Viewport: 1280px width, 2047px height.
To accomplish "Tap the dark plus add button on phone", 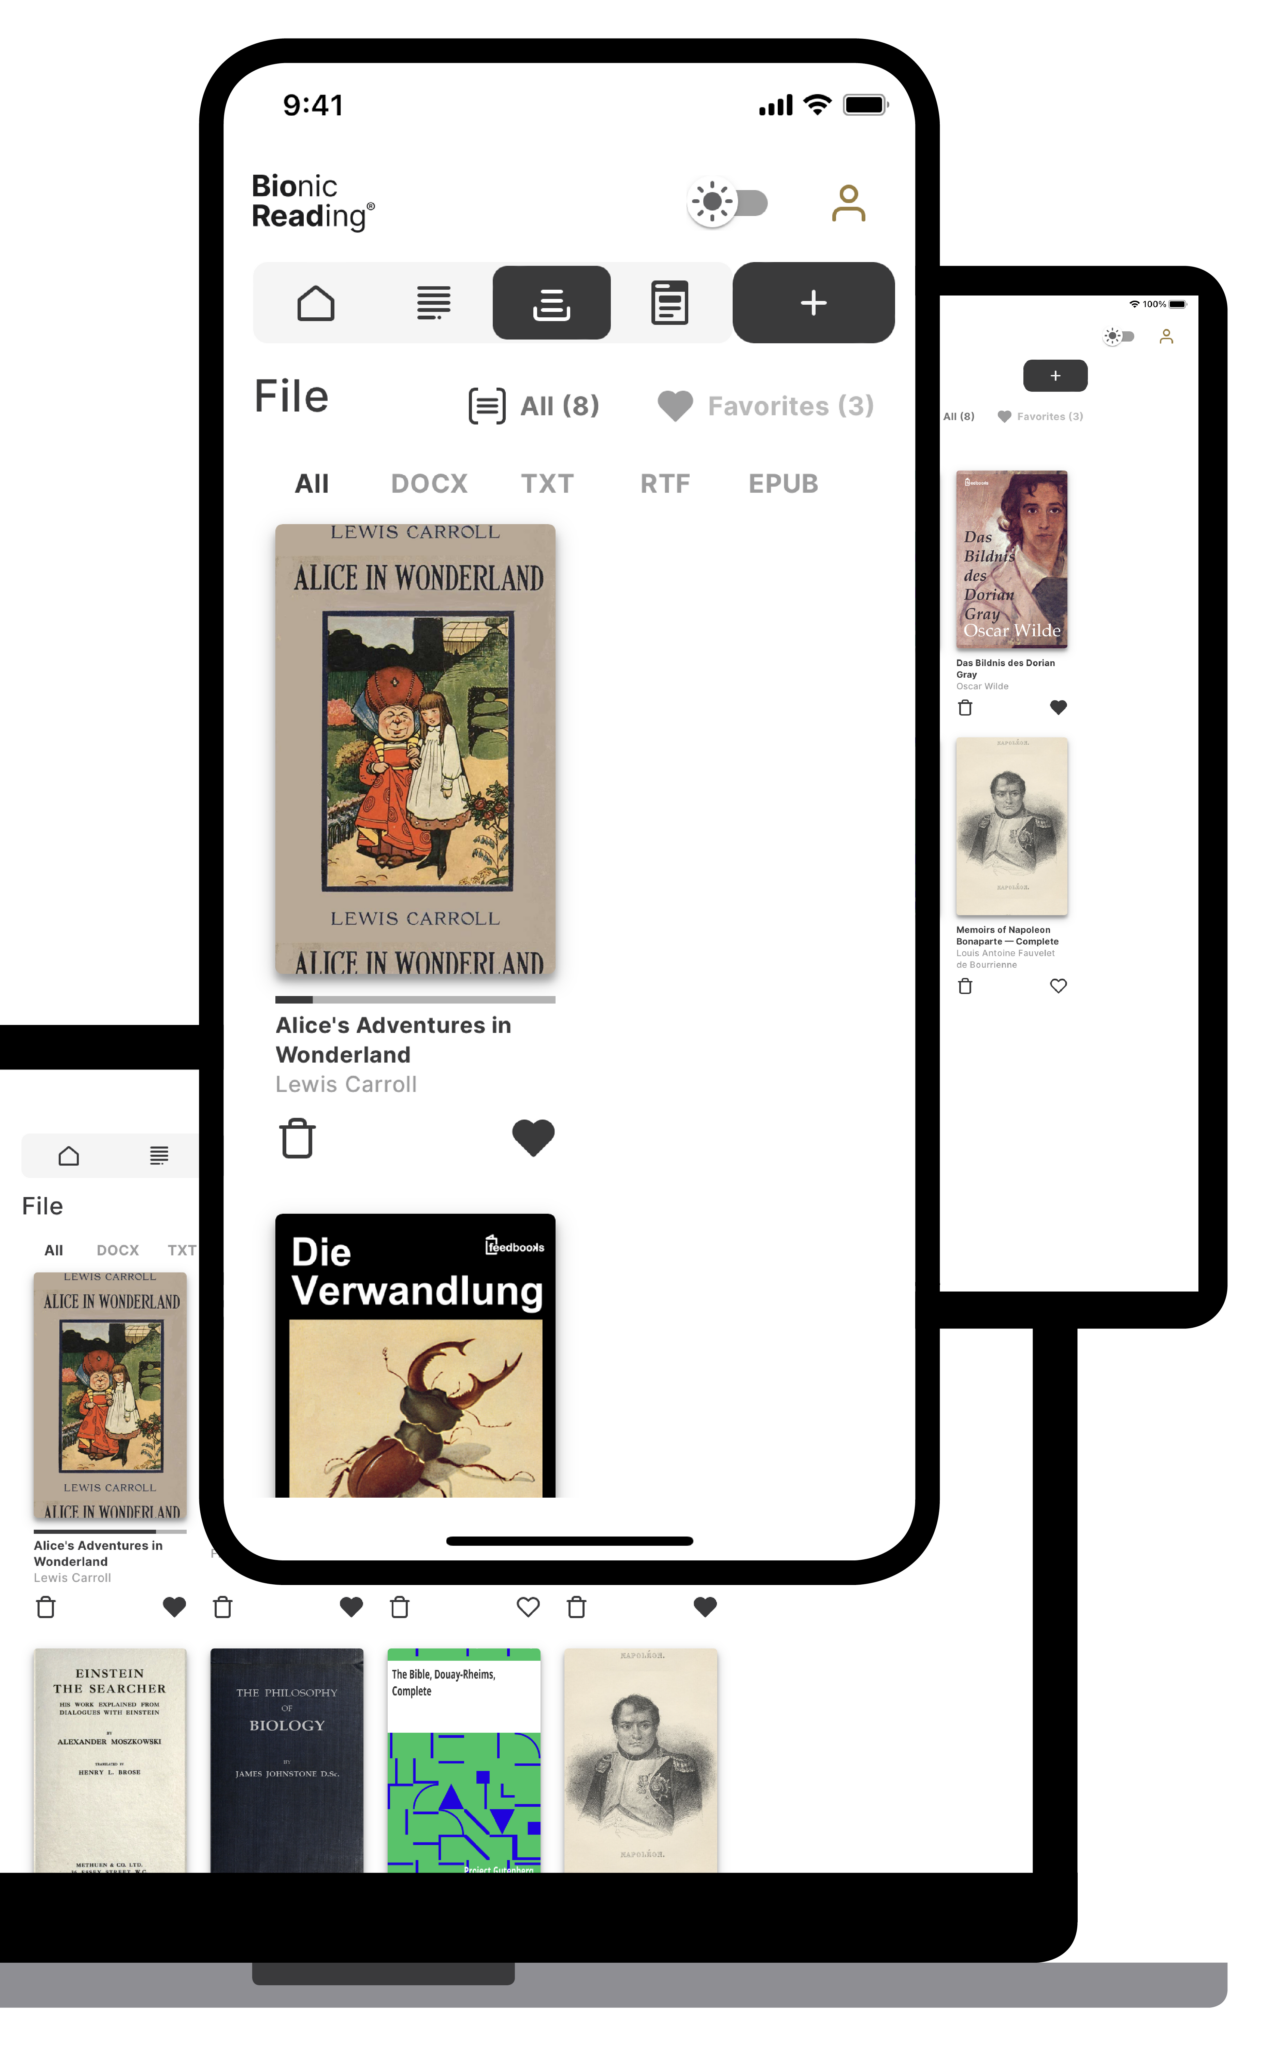I will [x=813, y=303].
